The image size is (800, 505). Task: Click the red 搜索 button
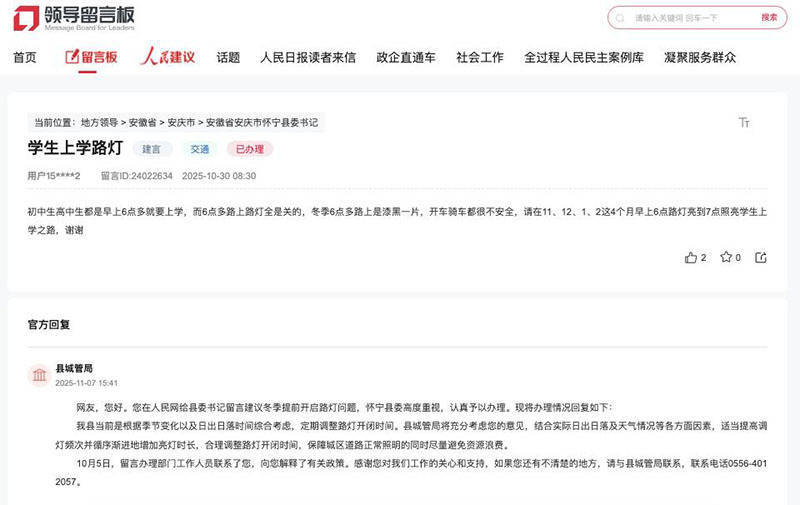pyautogui.click(x=768, y=18)
